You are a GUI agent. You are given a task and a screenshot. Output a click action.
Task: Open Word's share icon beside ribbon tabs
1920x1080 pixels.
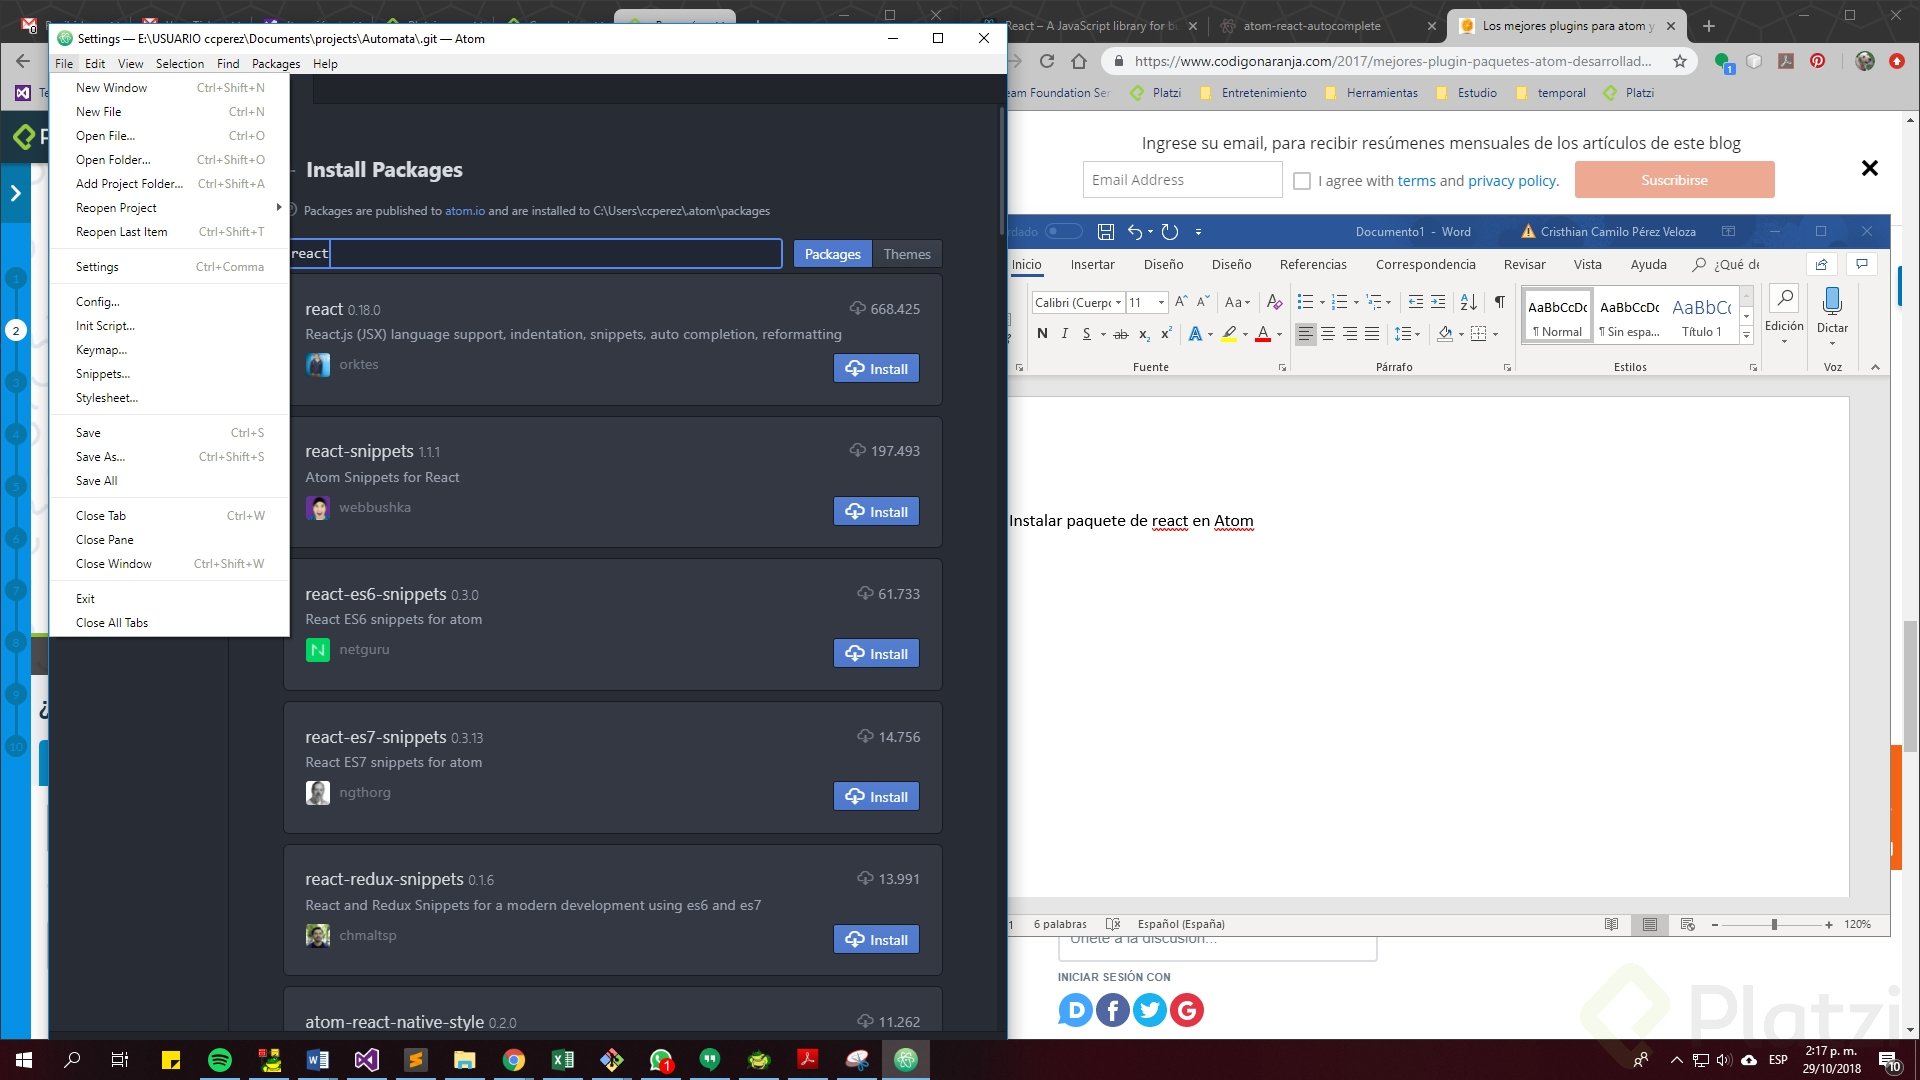pos(1821,264)
